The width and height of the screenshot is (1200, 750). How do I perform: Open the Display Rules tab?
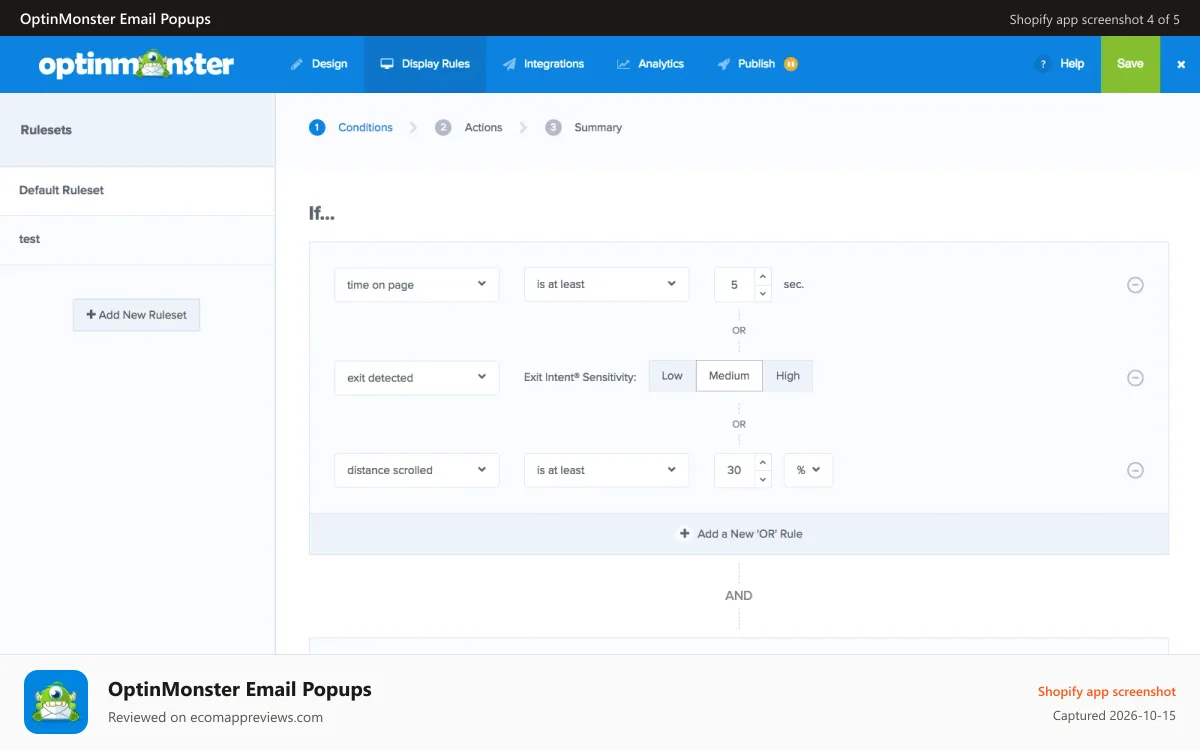point(425,64)
